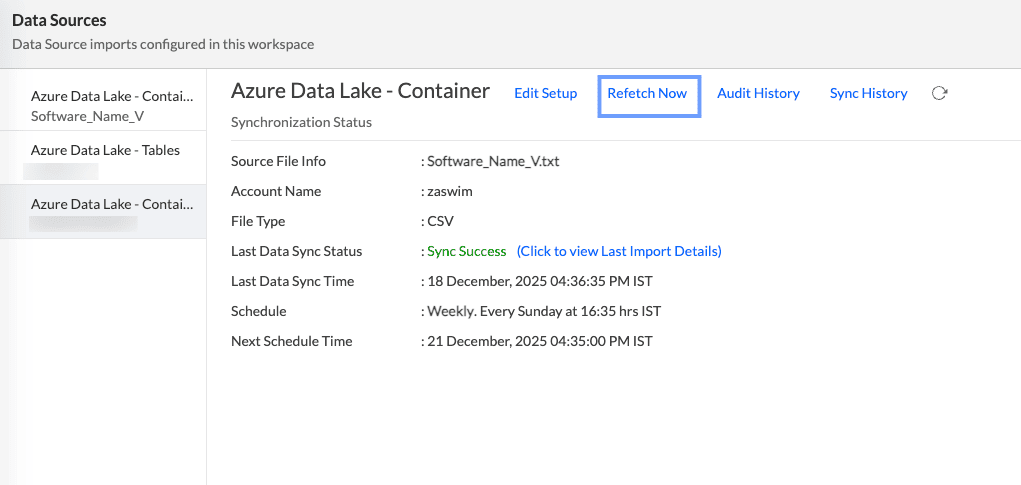Select Azure Data Lake - Tables source

tap(105, 150)
